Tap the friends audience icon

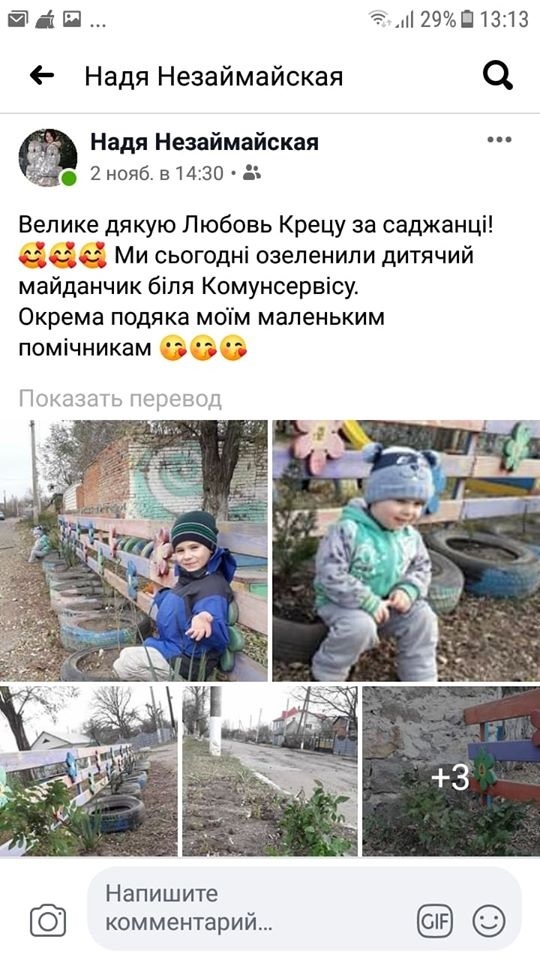[x=252, y=173]
